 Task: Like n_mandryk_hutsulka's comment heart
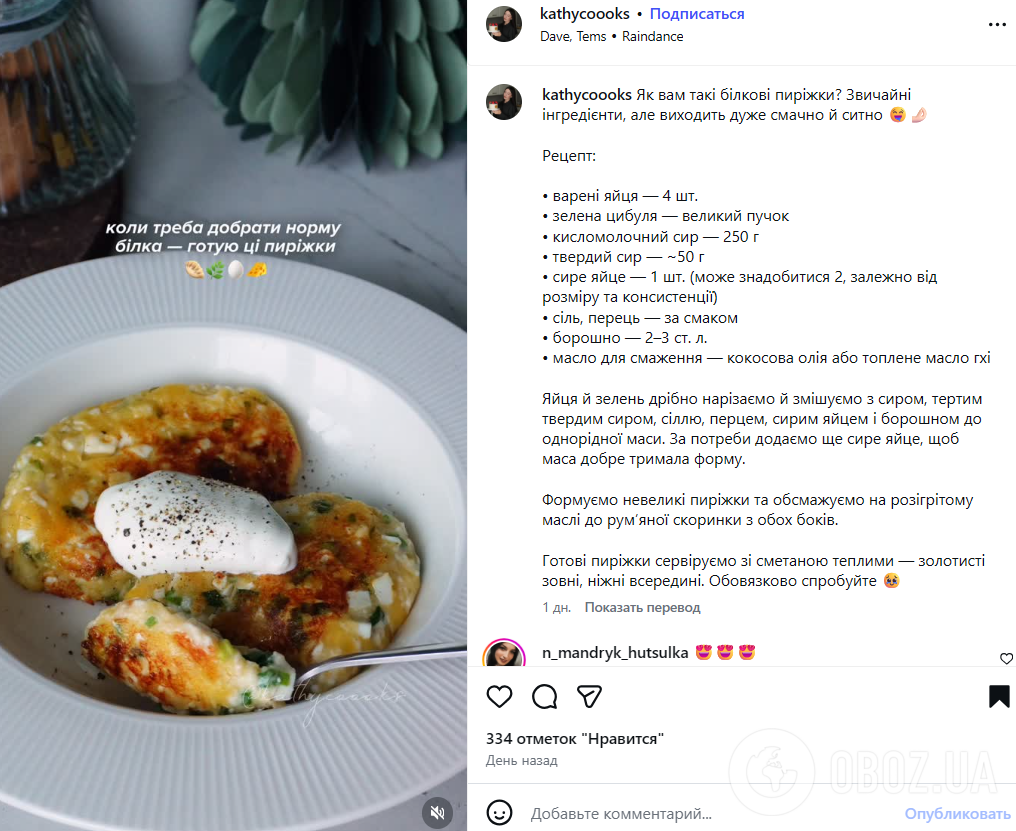(x=1006, y=658)
